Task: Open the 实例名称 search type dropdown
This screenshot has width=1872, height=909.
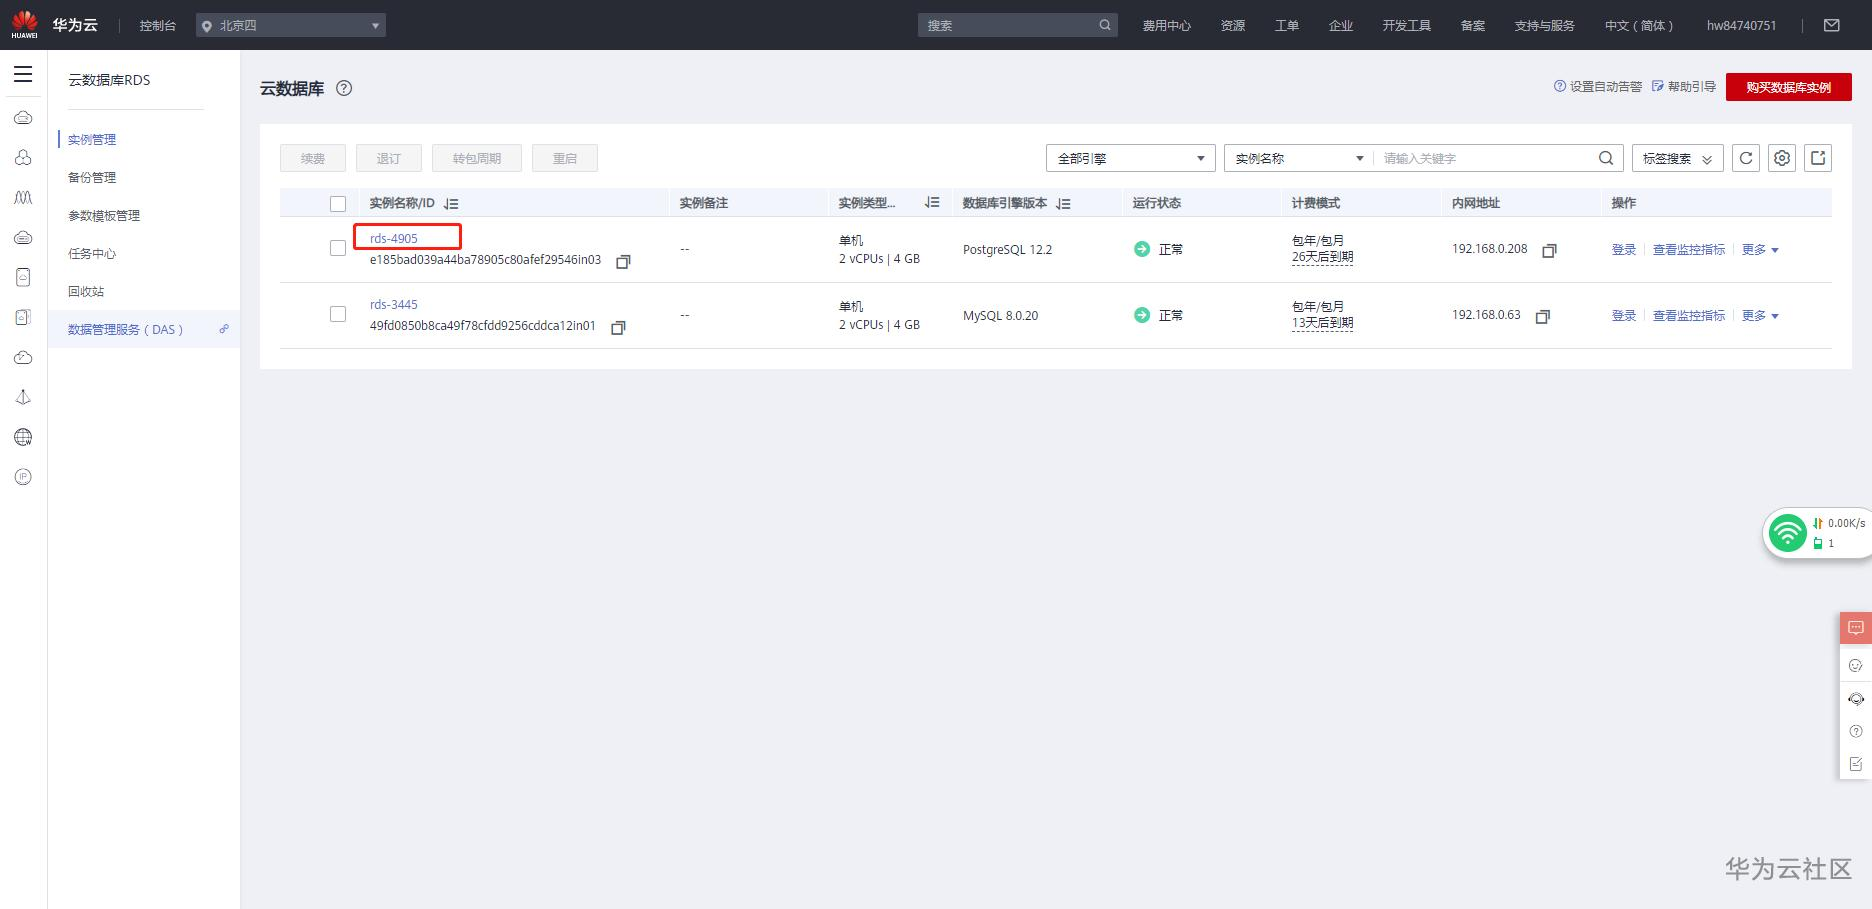Action: click(x=1299, y=158)
